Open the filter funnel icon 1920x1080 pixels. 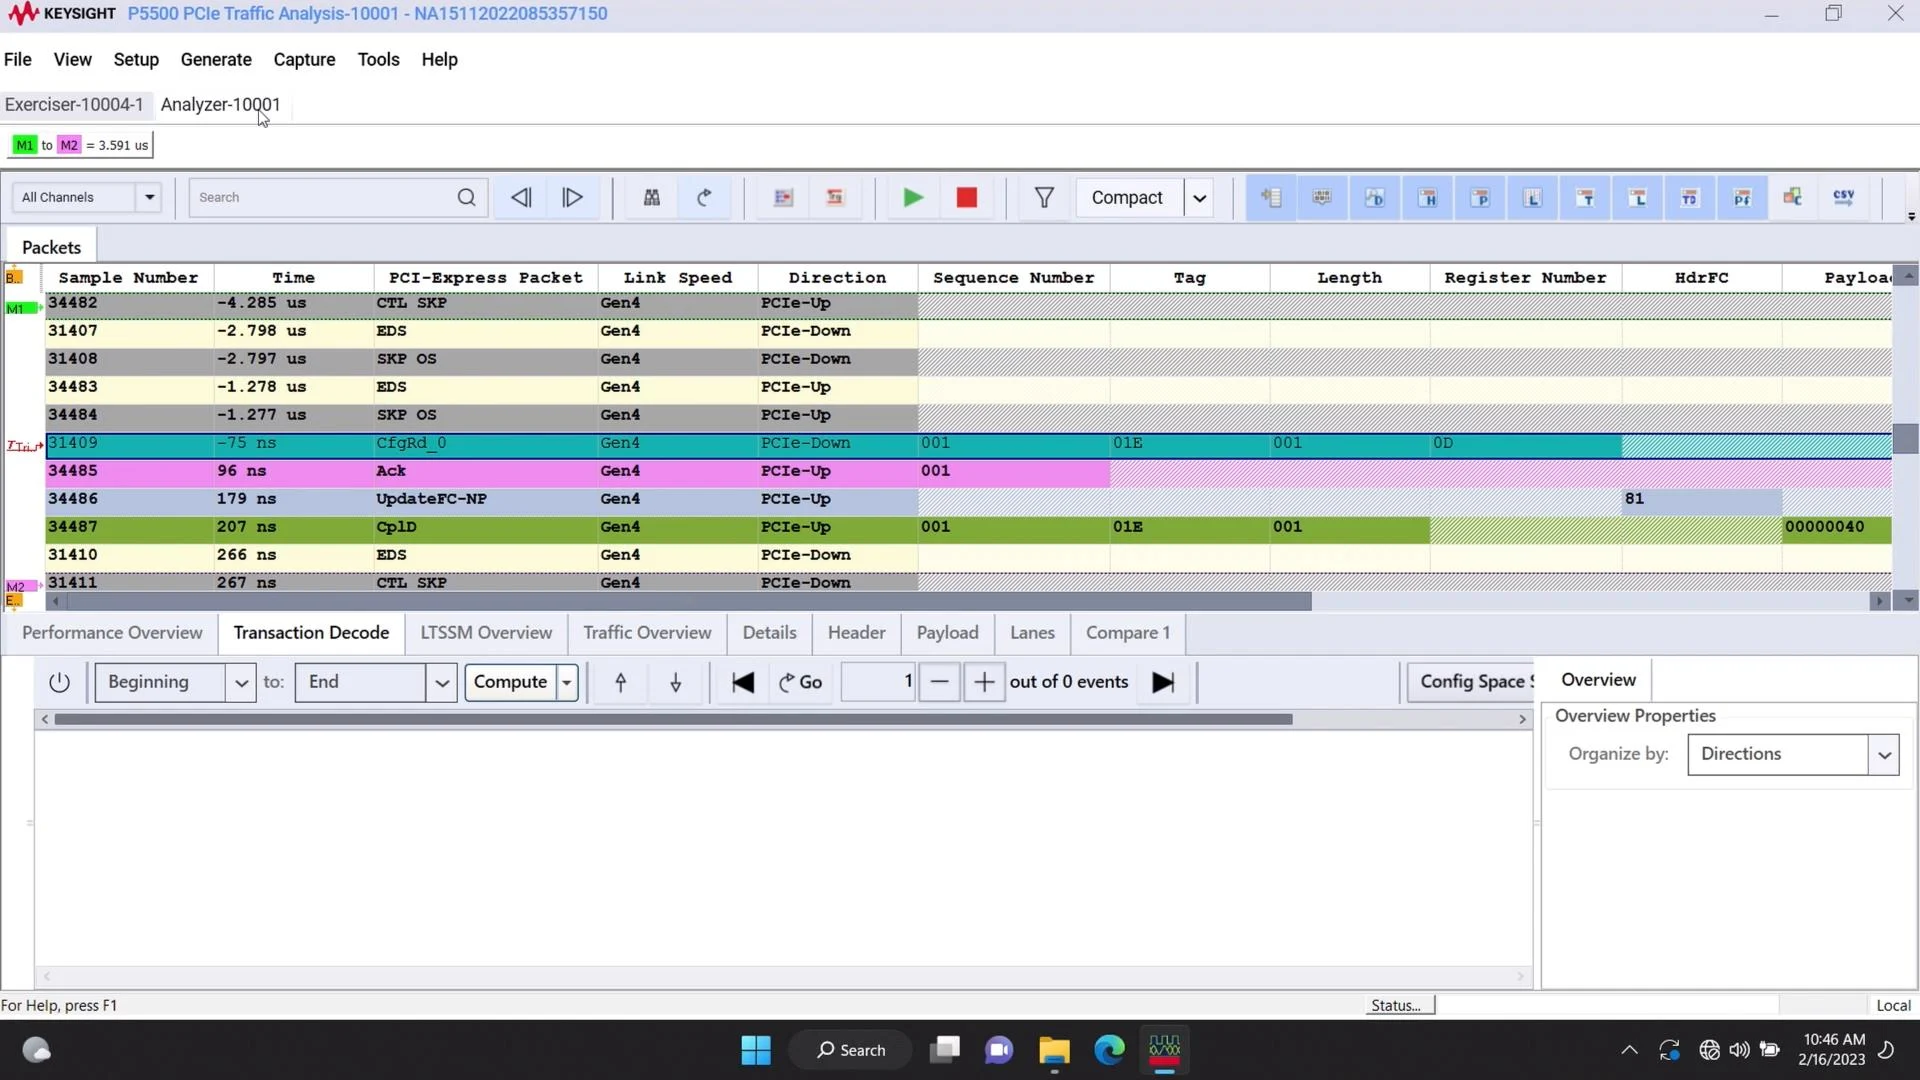tap(1044, 197)
